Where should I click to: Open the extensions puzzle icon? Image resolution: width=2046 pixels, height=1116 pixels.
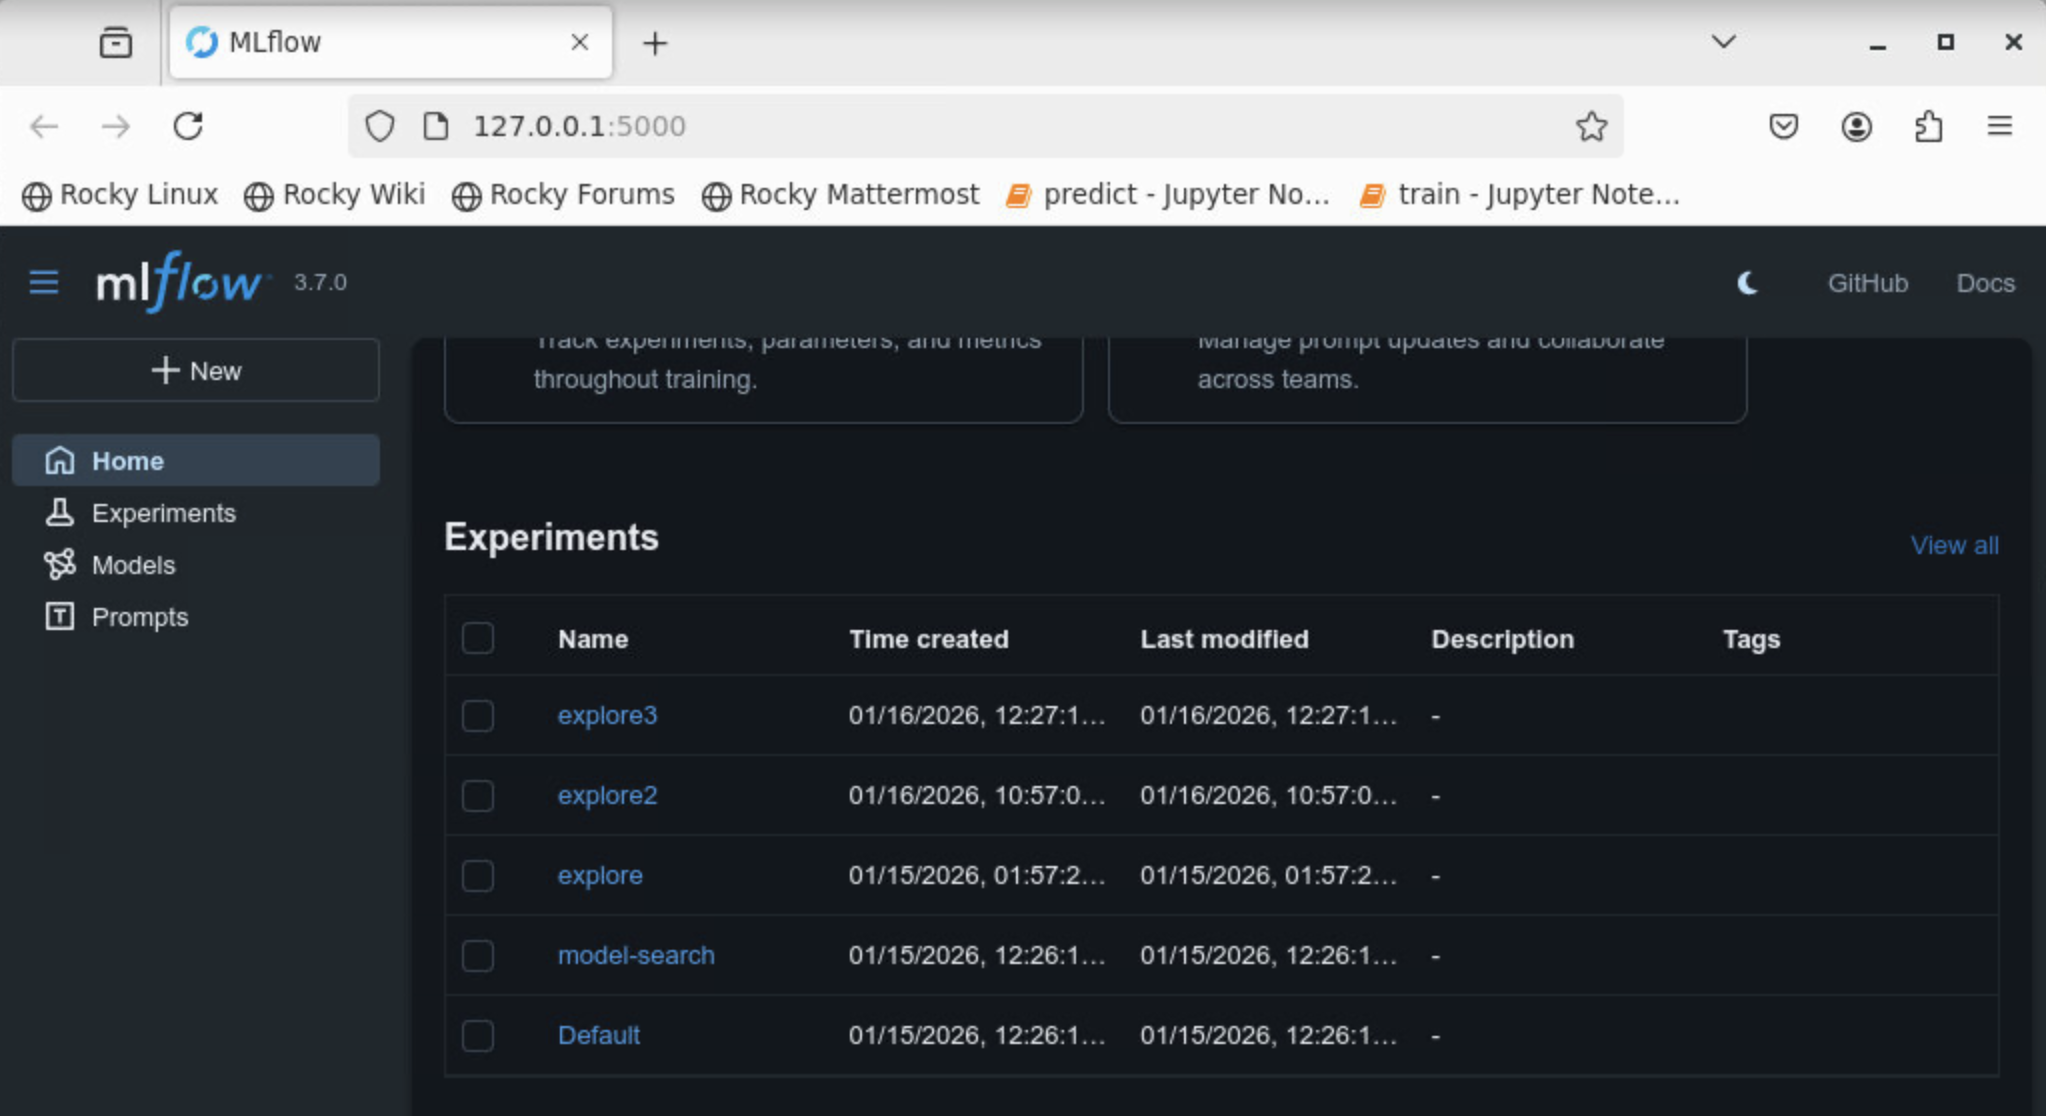point(1928,126)
